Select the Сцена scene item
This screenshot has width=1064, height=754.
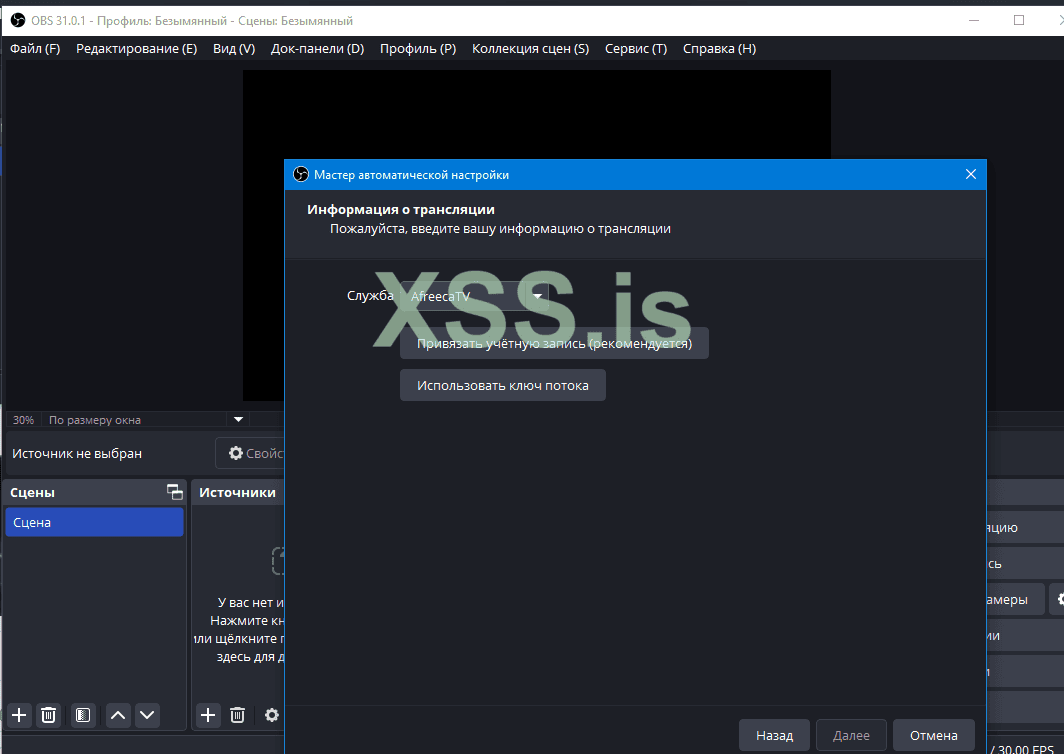pos(94,523)
